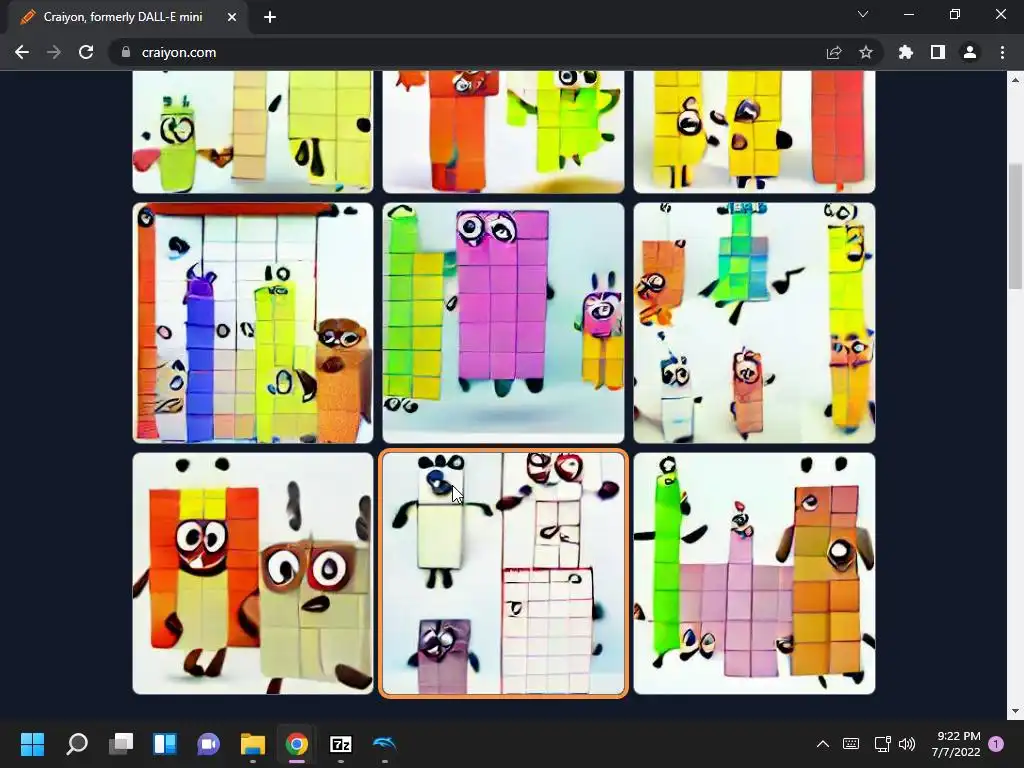Click the page vertical scrollbar thumb

click(1015, 225)
